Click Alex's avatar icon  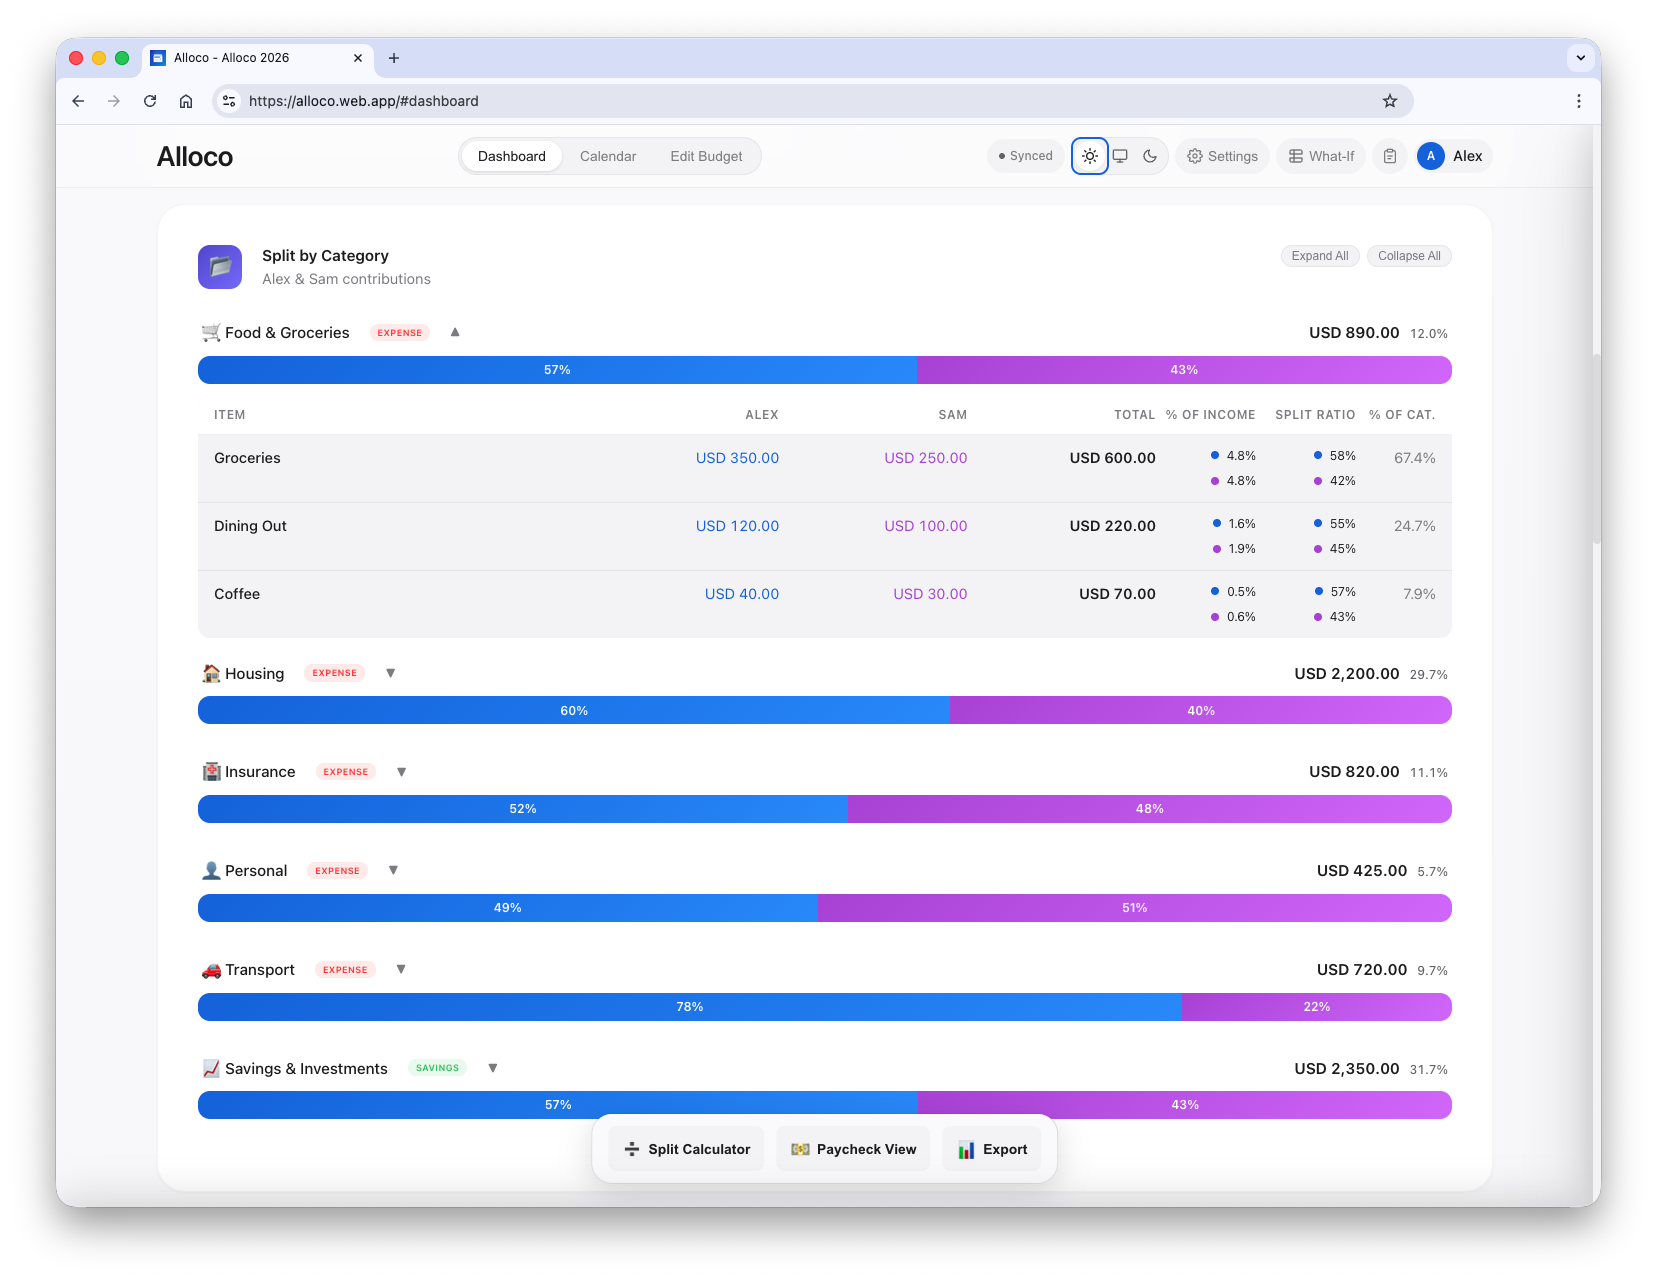pos(1431,156)
